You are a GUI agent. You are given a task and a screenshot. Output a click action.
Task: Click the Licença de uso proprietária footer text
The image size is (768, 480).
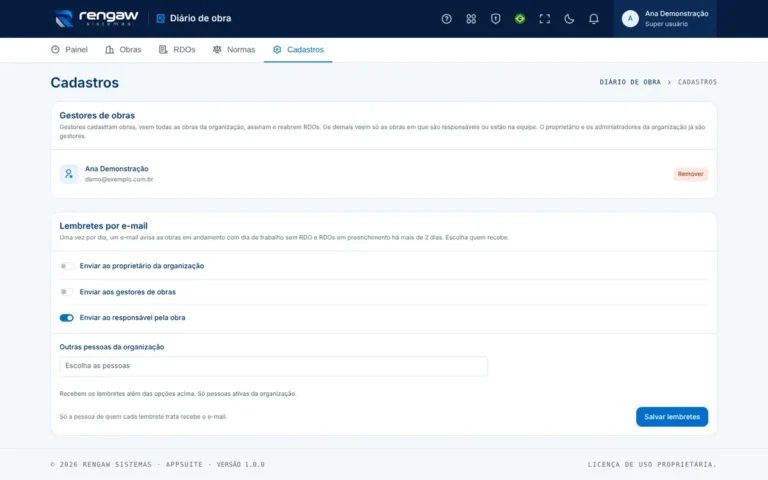point(652,464)
